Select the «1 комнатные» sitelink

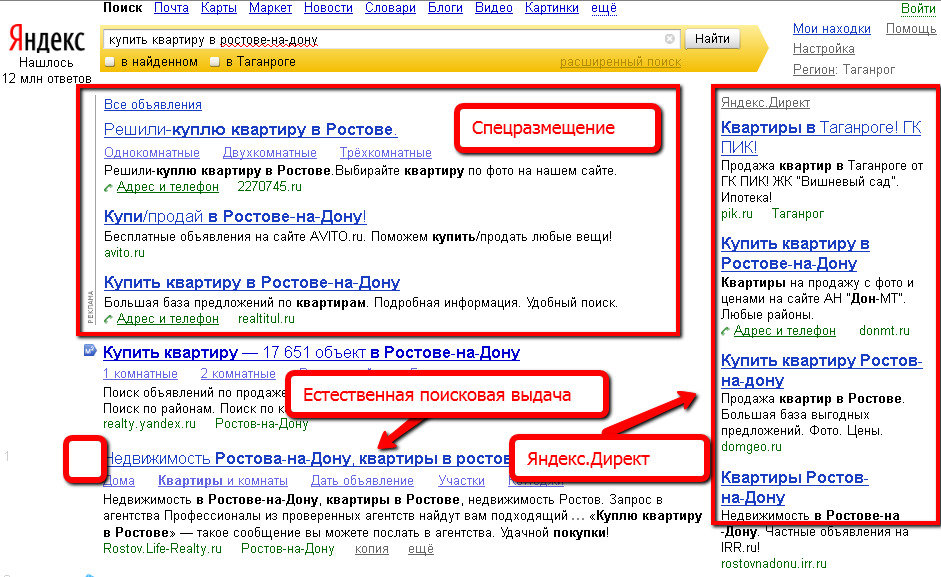(x=140, y=374)
